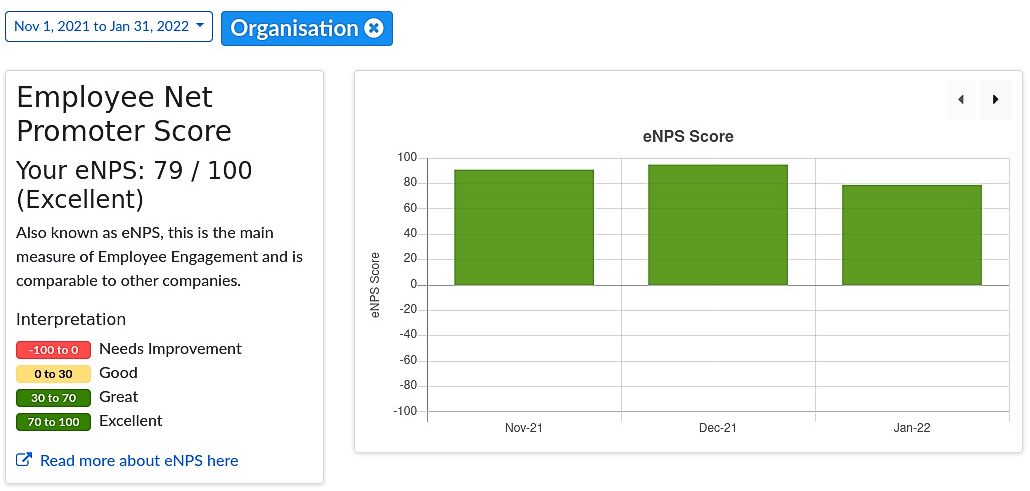
Task: Click the 'eNPS Score' chart title
Action: pos(687,136)
